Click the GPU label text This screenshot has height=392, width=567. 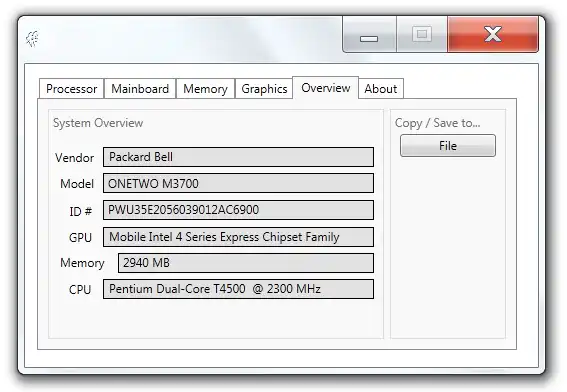click(80, 238)
